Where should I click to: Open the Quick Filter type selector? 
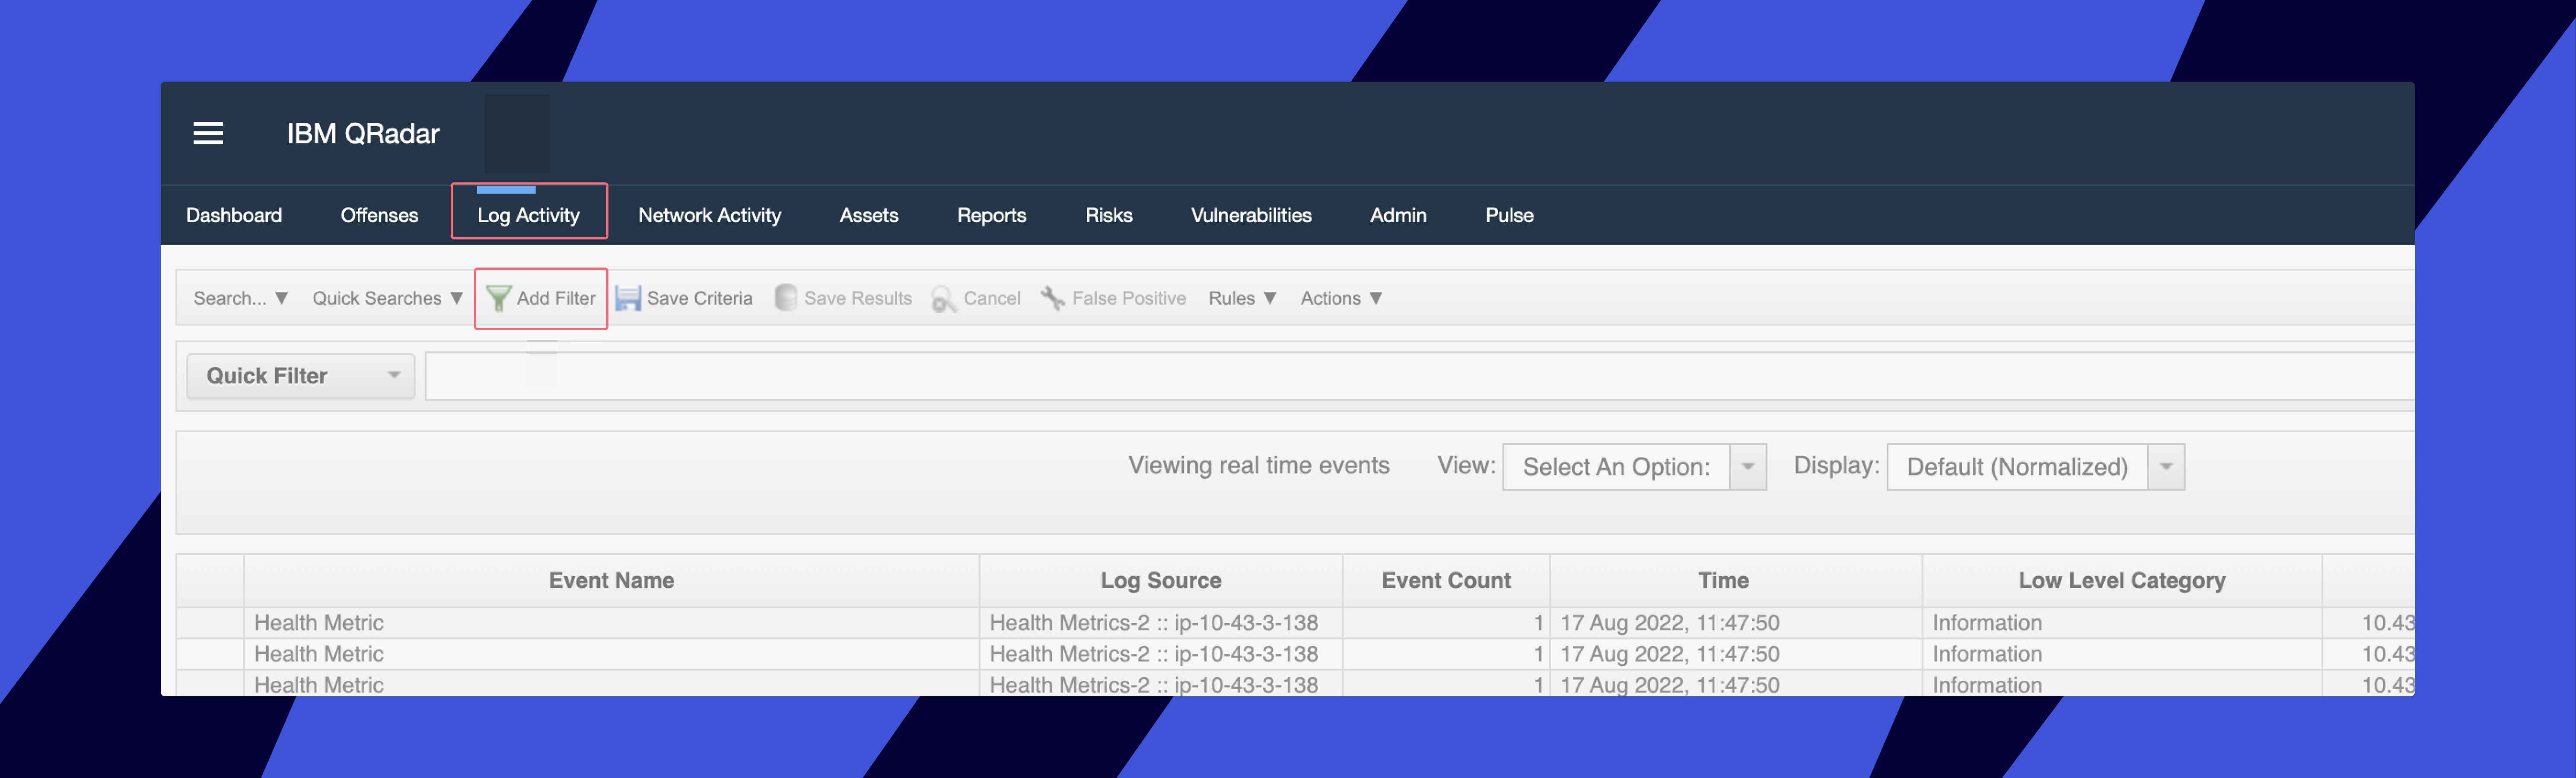pos(300,376)
